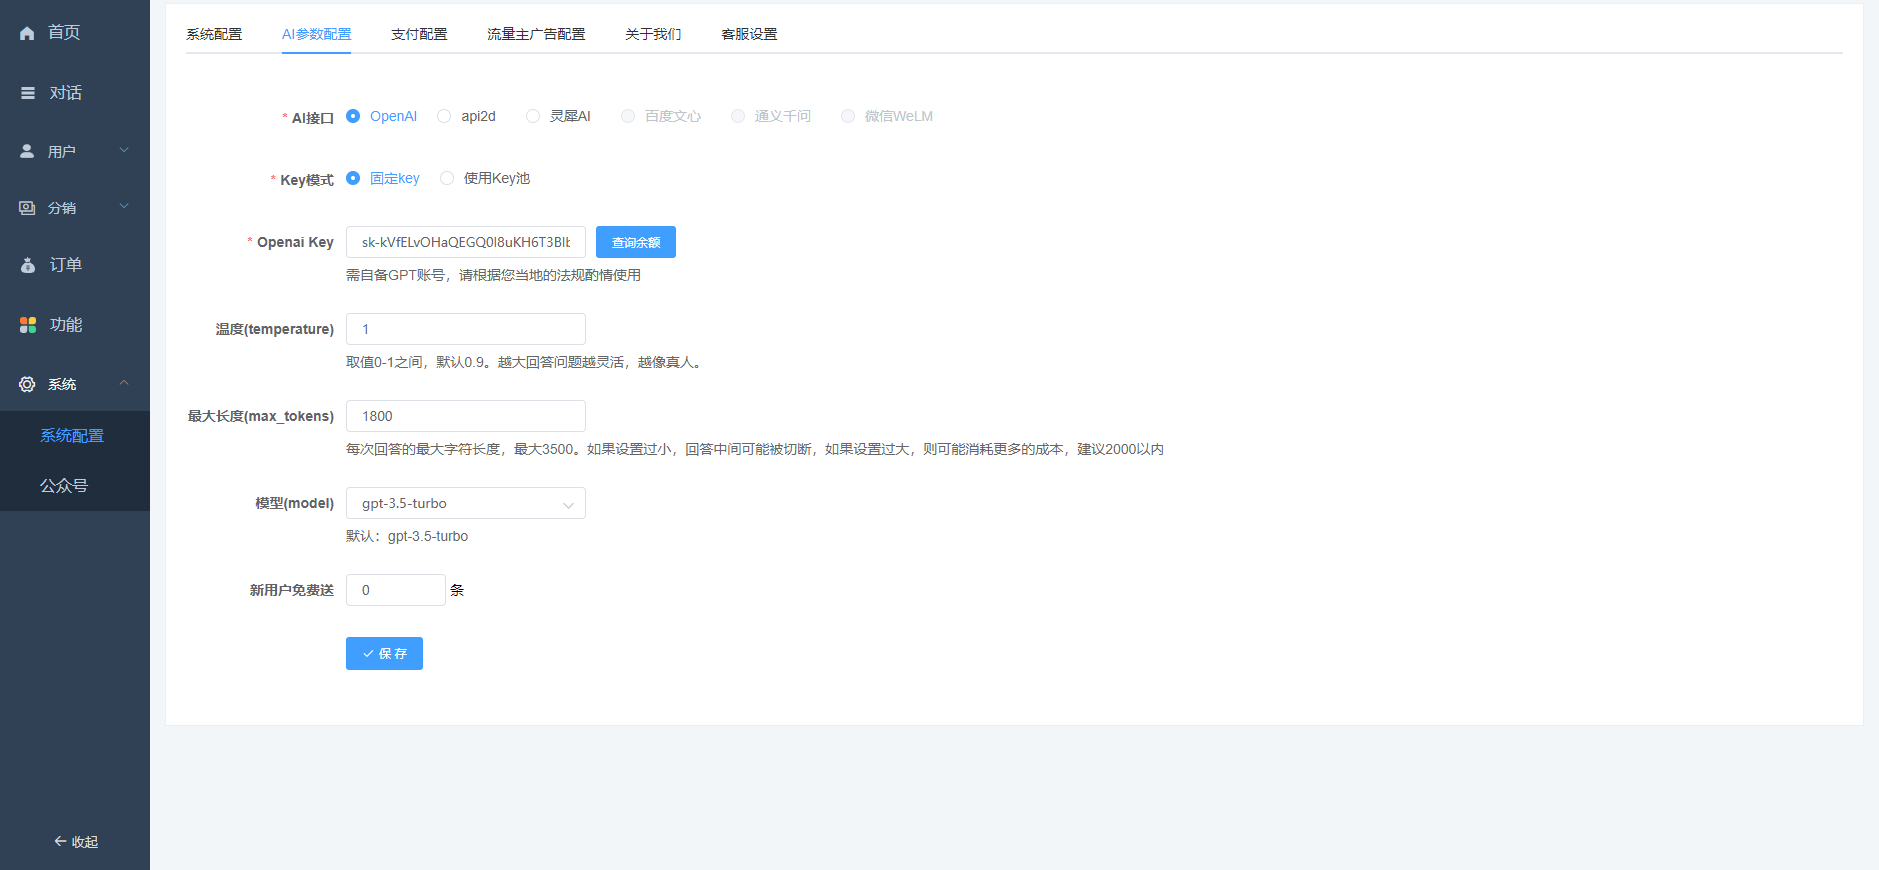The width and height of the screenshot is (1879, 870).
Task: Click the 'Key模式' field label
Action: click(307, 180)
